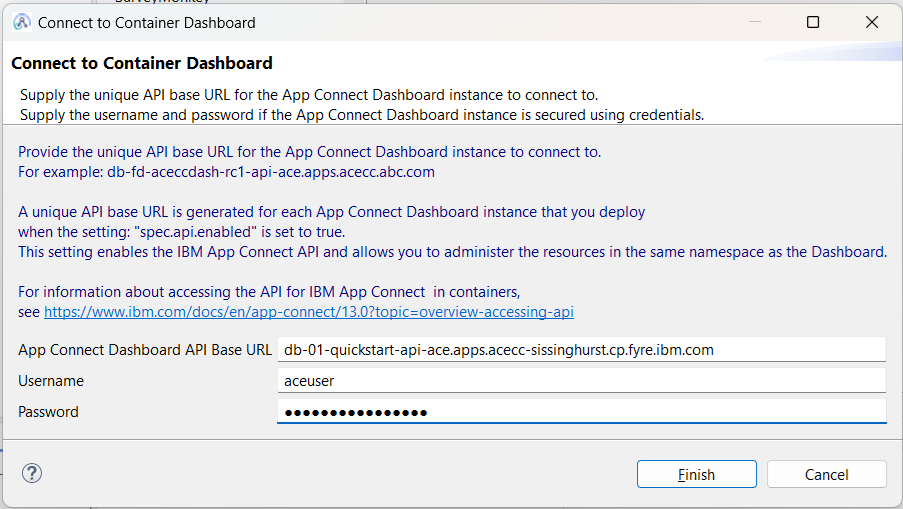The width and height of the screenshot is (903, 509).
Task: Place cursor in the masked Password field
Action: click(x=582, y=412)
